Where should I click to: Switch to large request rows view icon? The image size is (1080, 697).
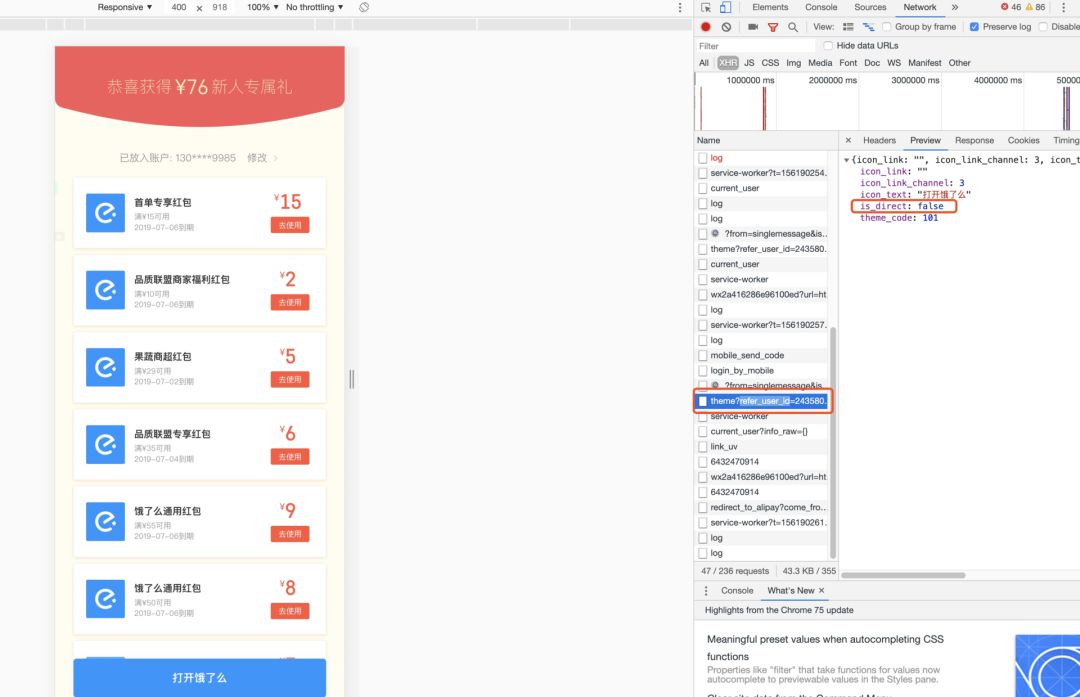pos(848,27)
